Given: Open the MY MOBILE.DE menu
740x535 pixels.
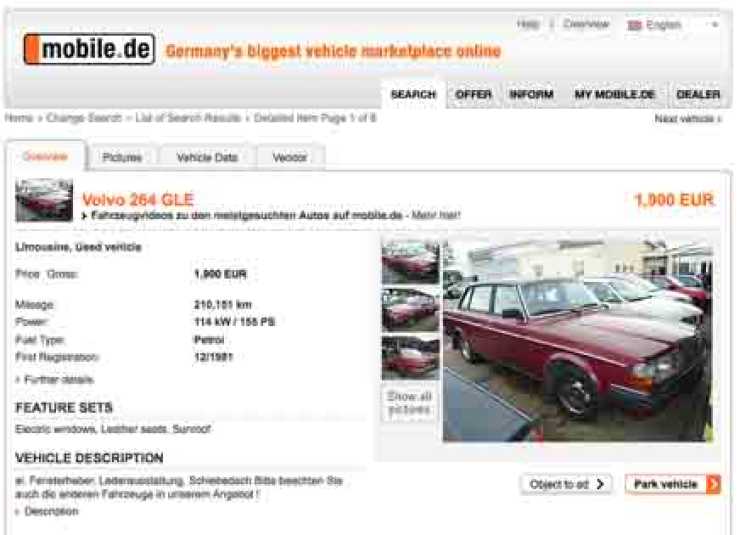Looking at the screenshot, I should click(614, 94).
